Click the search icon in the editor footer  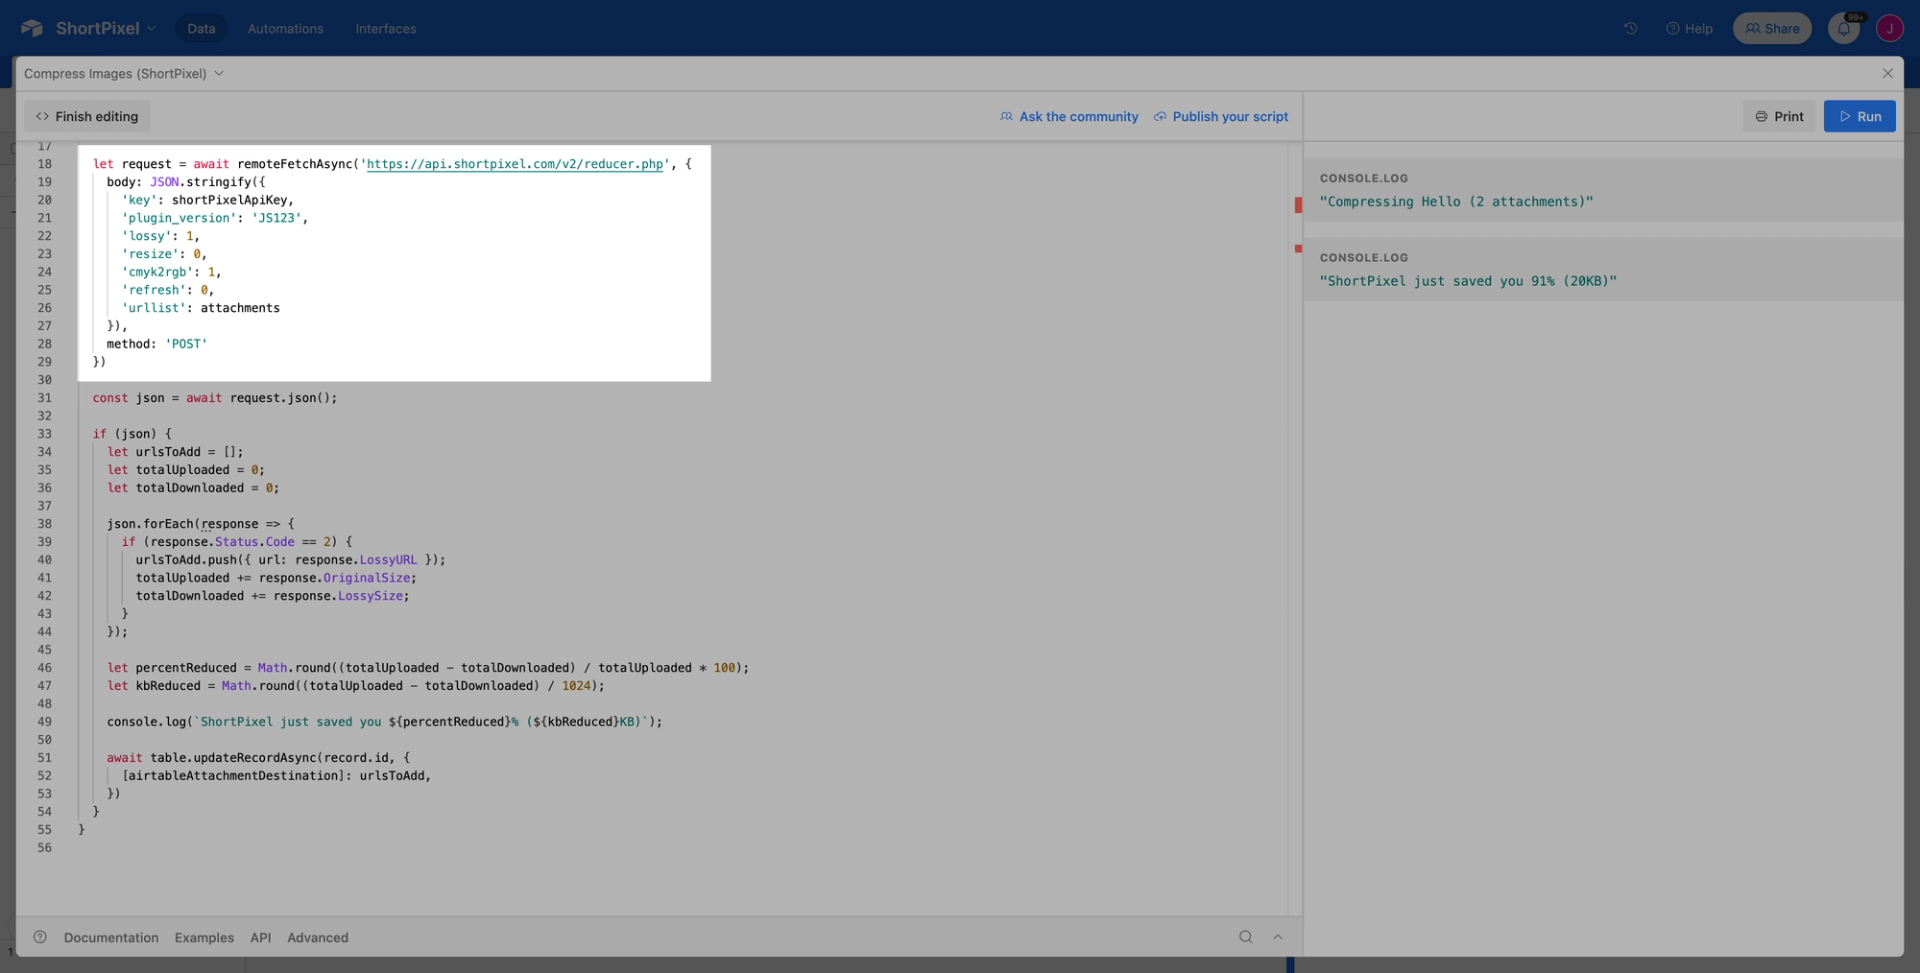tap(1245, 937)
